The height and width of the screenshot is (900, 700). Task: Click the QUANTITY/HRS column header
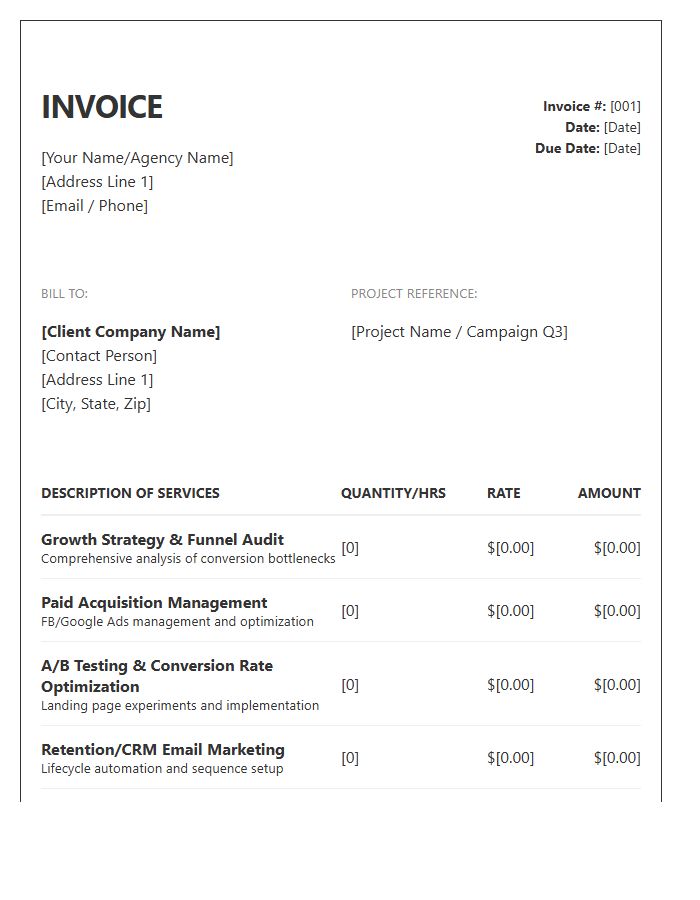(x=393, y=493)
